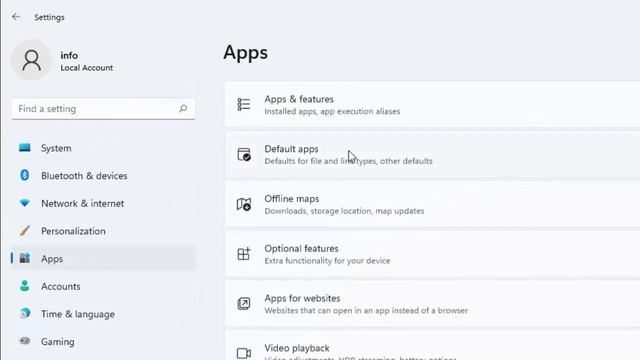Click the Apps for websites icon

click(x=244, y=304)
